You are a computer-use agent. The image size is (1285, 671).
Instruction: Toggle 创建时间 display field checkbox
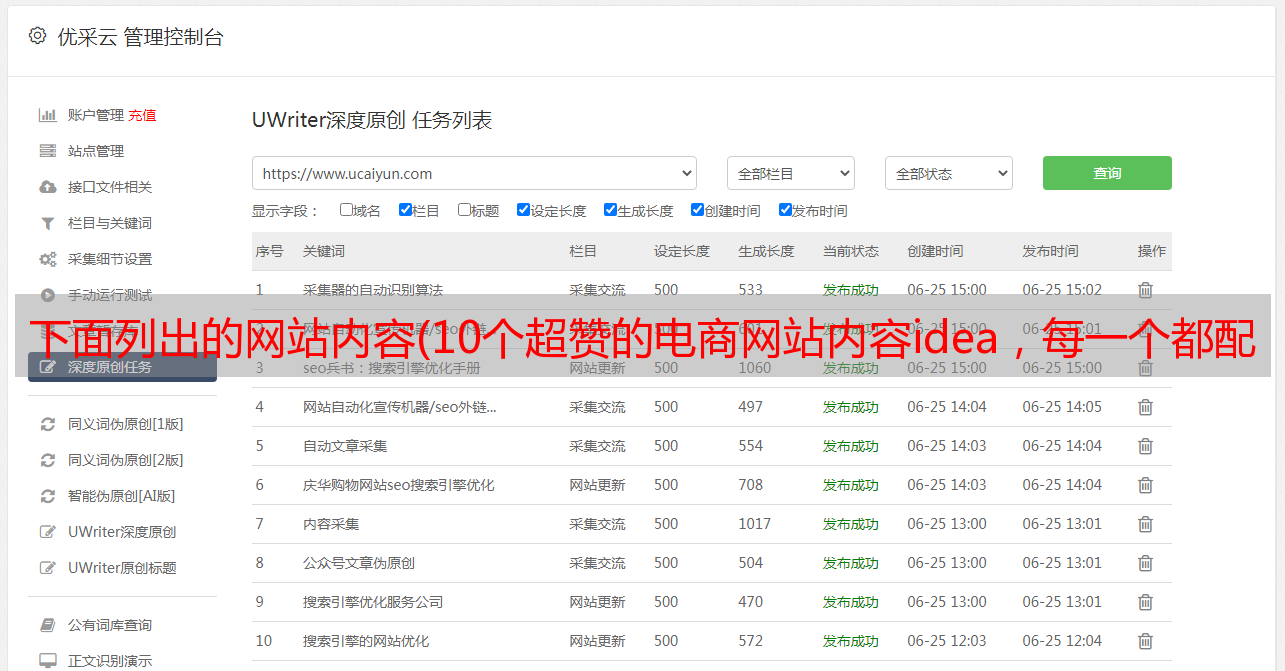tap(697, 210)
